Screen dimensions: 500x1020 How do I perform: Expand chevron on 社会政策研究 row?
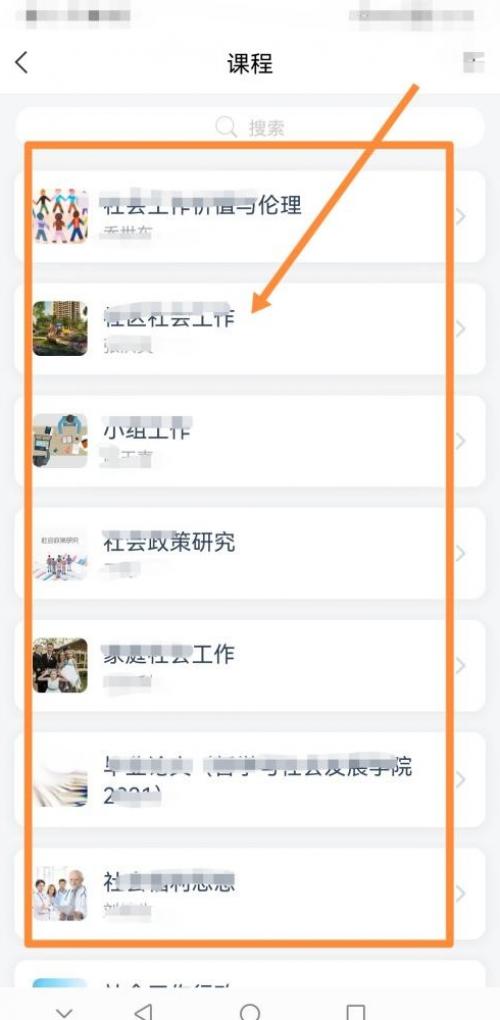point(460,554)
